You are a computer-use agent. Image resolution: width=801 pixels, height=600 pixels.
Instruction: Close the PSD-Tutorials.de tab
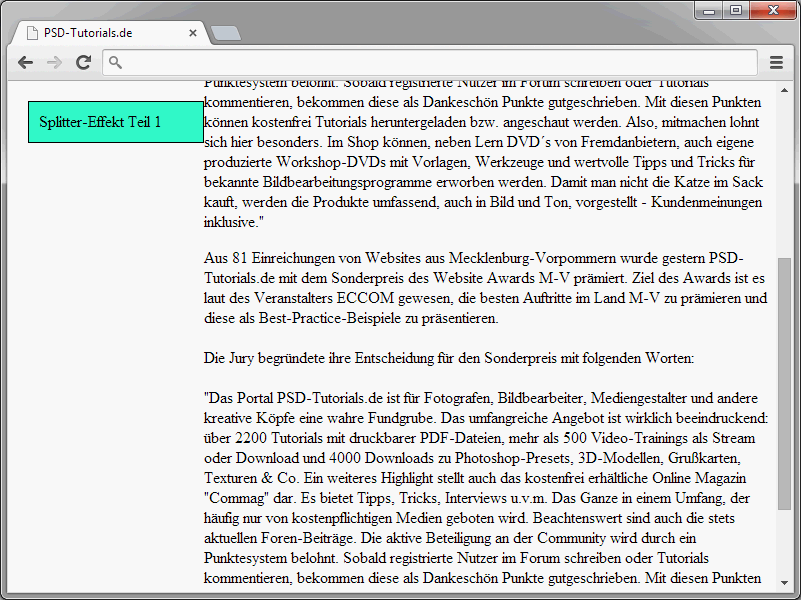coord(193,33)
